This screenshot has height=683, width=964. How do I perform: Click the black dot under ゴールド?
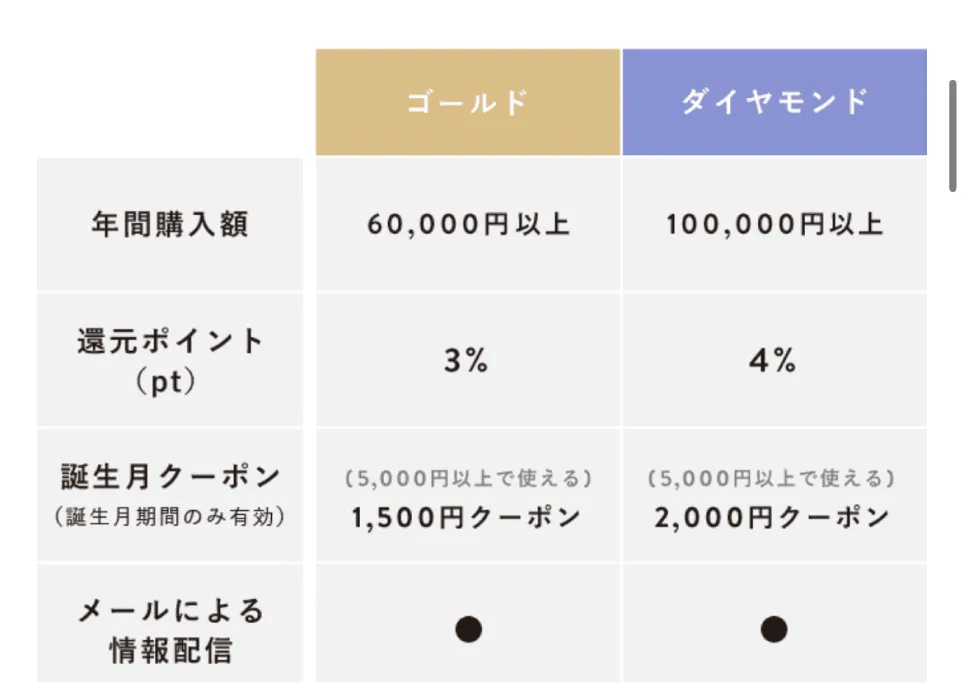(x=468, y=629)
